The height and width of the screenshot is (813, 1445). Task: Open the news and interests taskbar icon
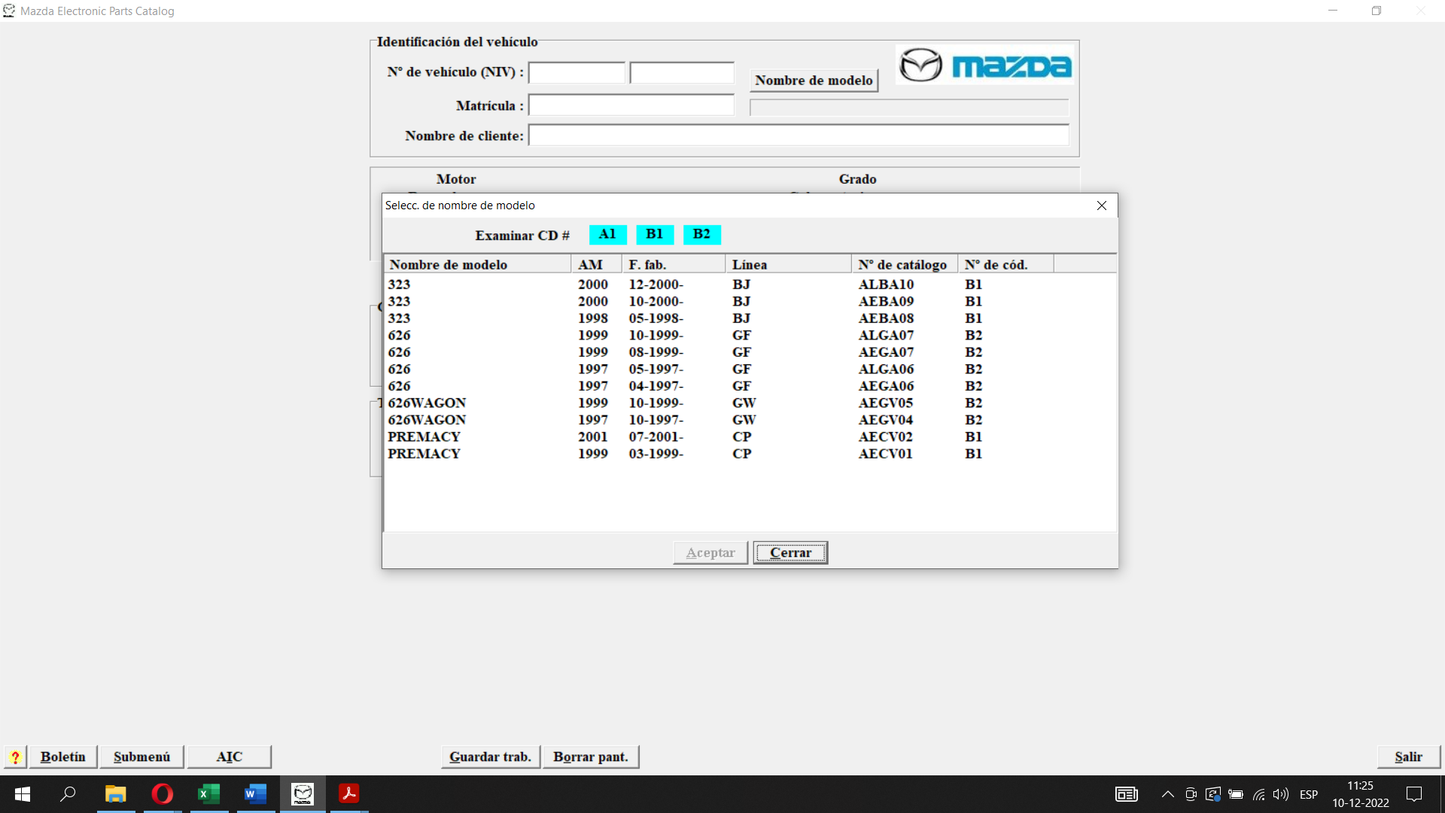pos(1127,795)
